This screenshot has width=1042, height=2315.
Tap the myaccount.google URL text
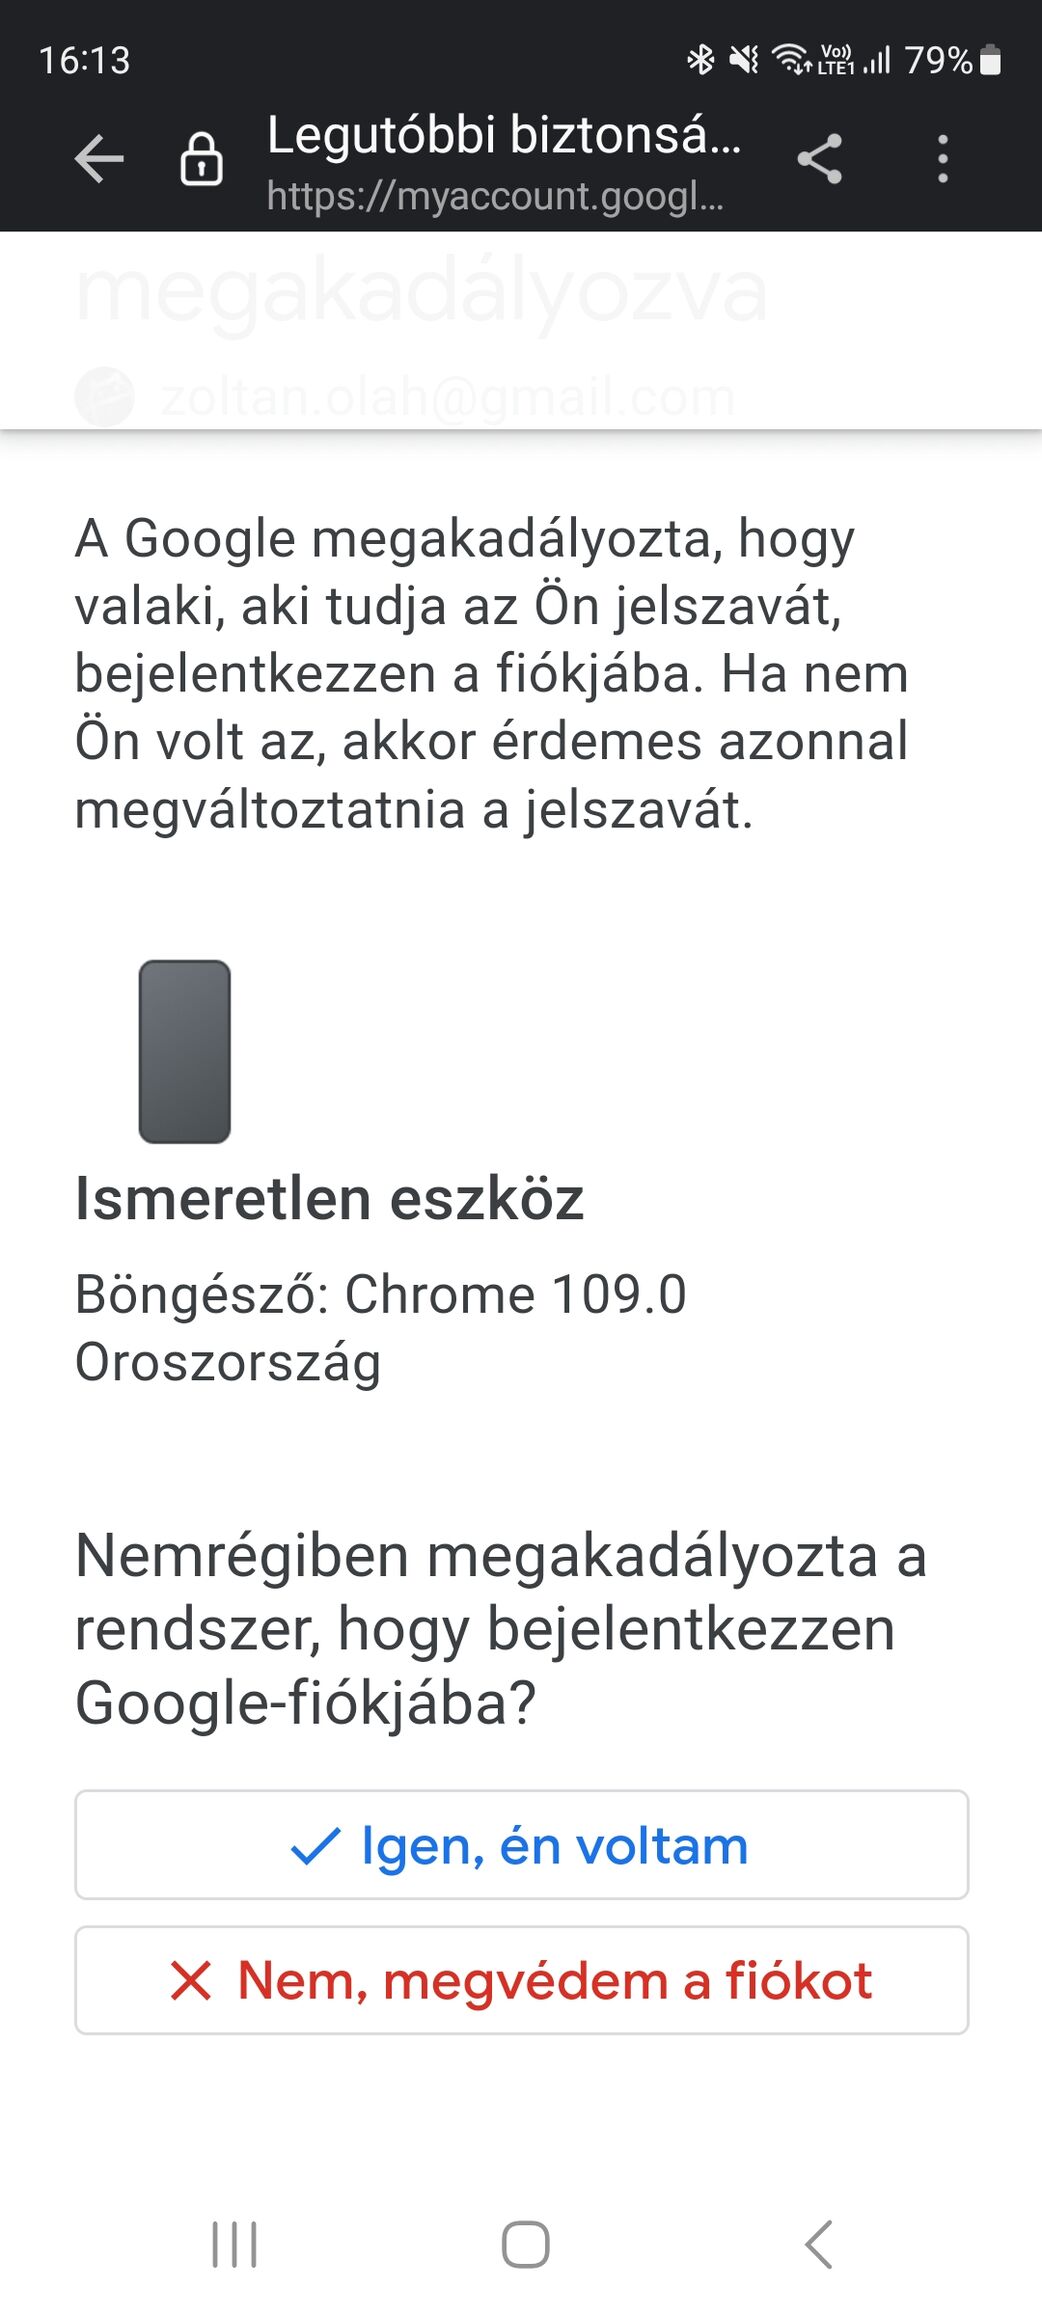coord(495,196)
